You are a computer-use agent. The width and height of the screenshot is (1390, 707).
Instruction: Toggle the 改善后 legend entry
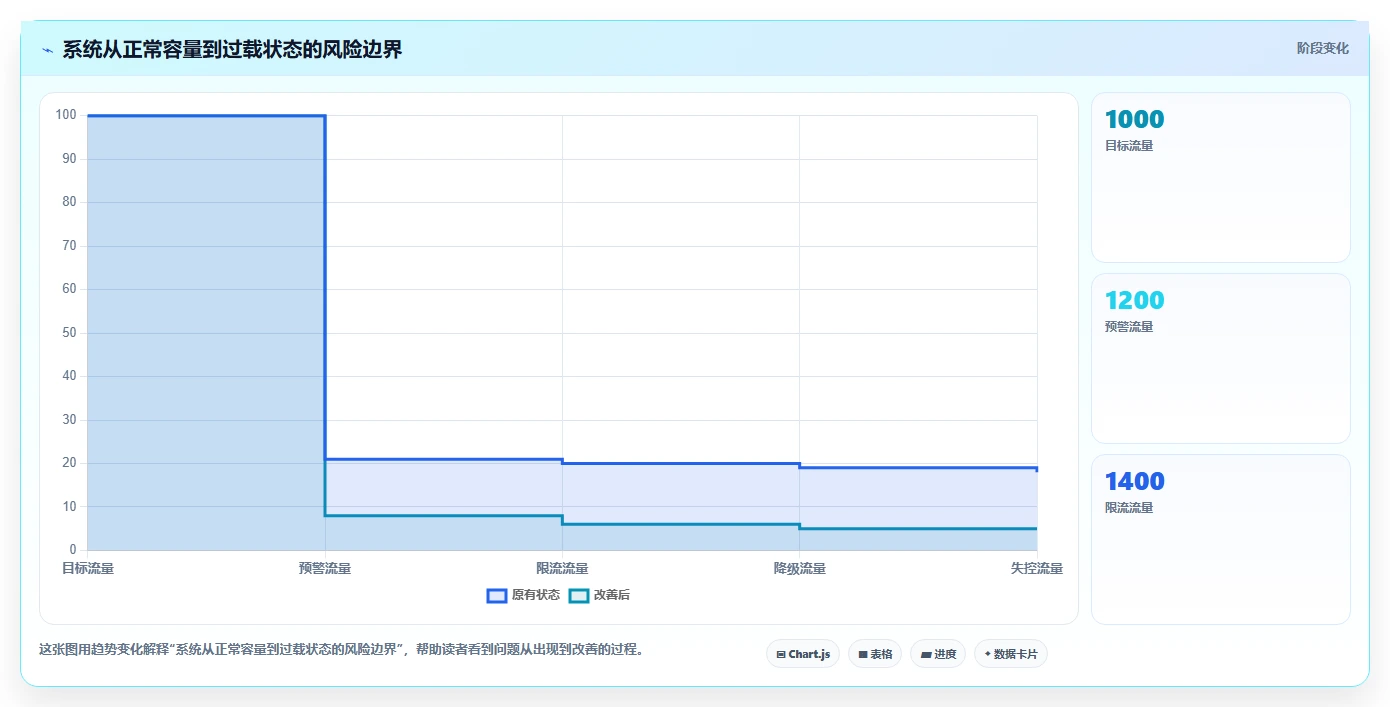tap(599, 595)
